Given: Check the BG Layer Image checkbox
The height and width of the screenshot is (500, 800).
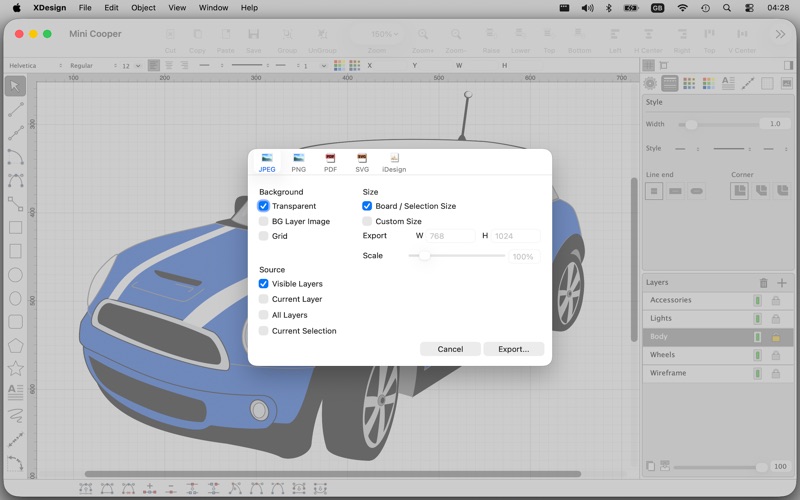Looking at the screenshot, I should (263, 221).
